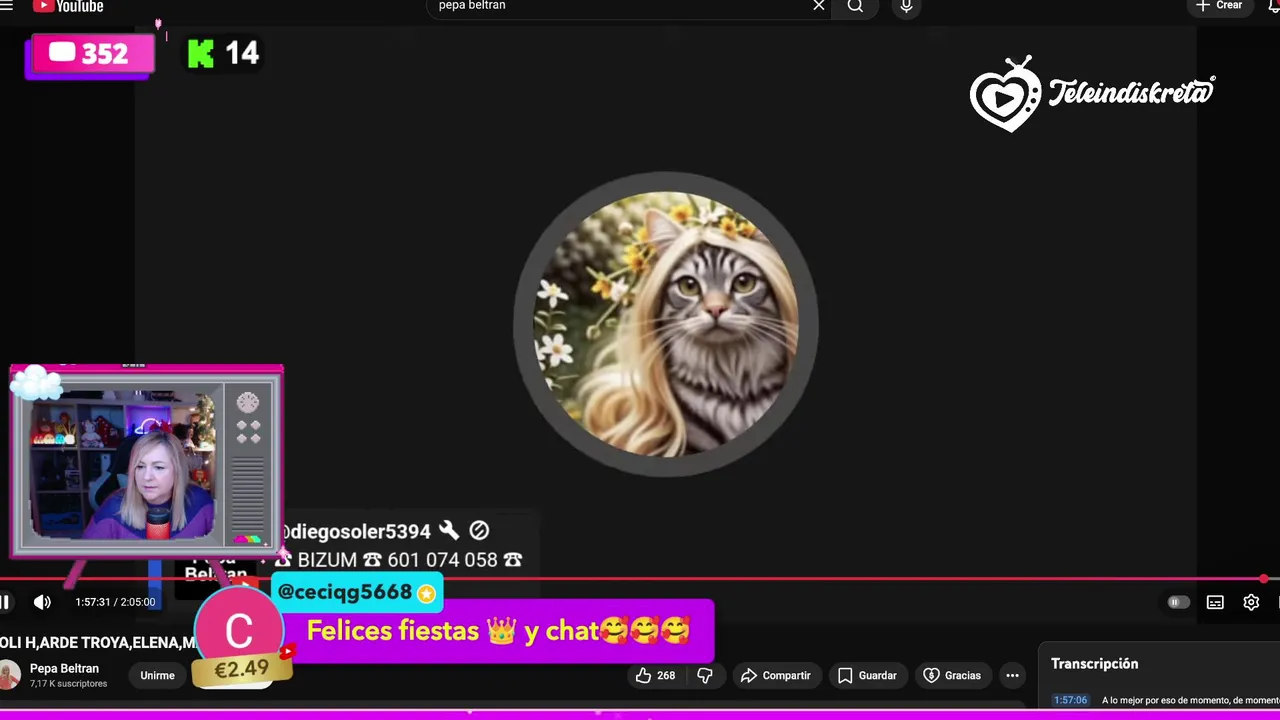Open Pepa Beltran channel avatar
Image resolution: width=1280 pixels, height=720 pixels.
(x=9, y=676)
